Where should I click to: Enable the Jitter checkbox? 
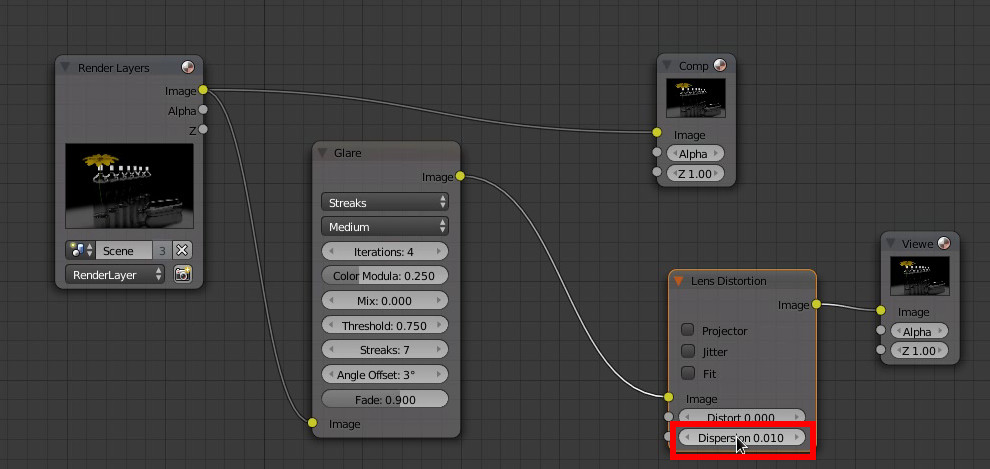click(688, 351)
